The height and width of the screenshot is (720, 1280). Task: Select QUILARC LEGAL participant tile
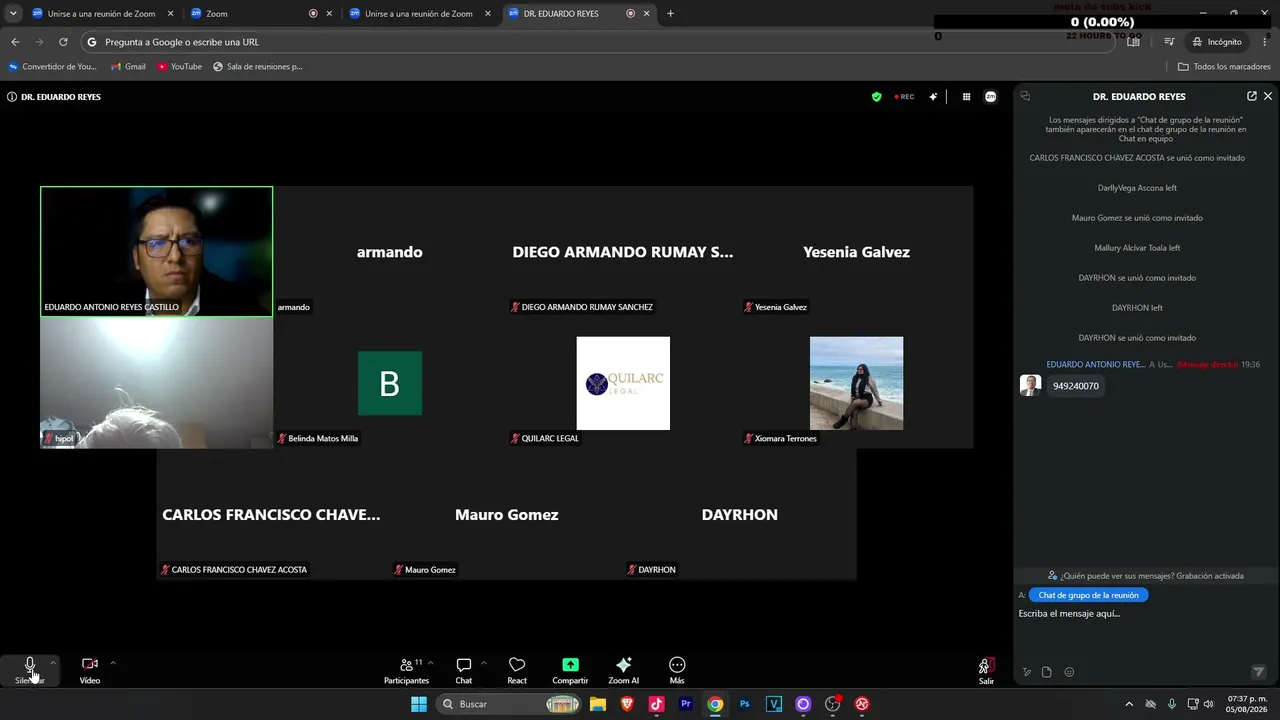coord(623,383)
